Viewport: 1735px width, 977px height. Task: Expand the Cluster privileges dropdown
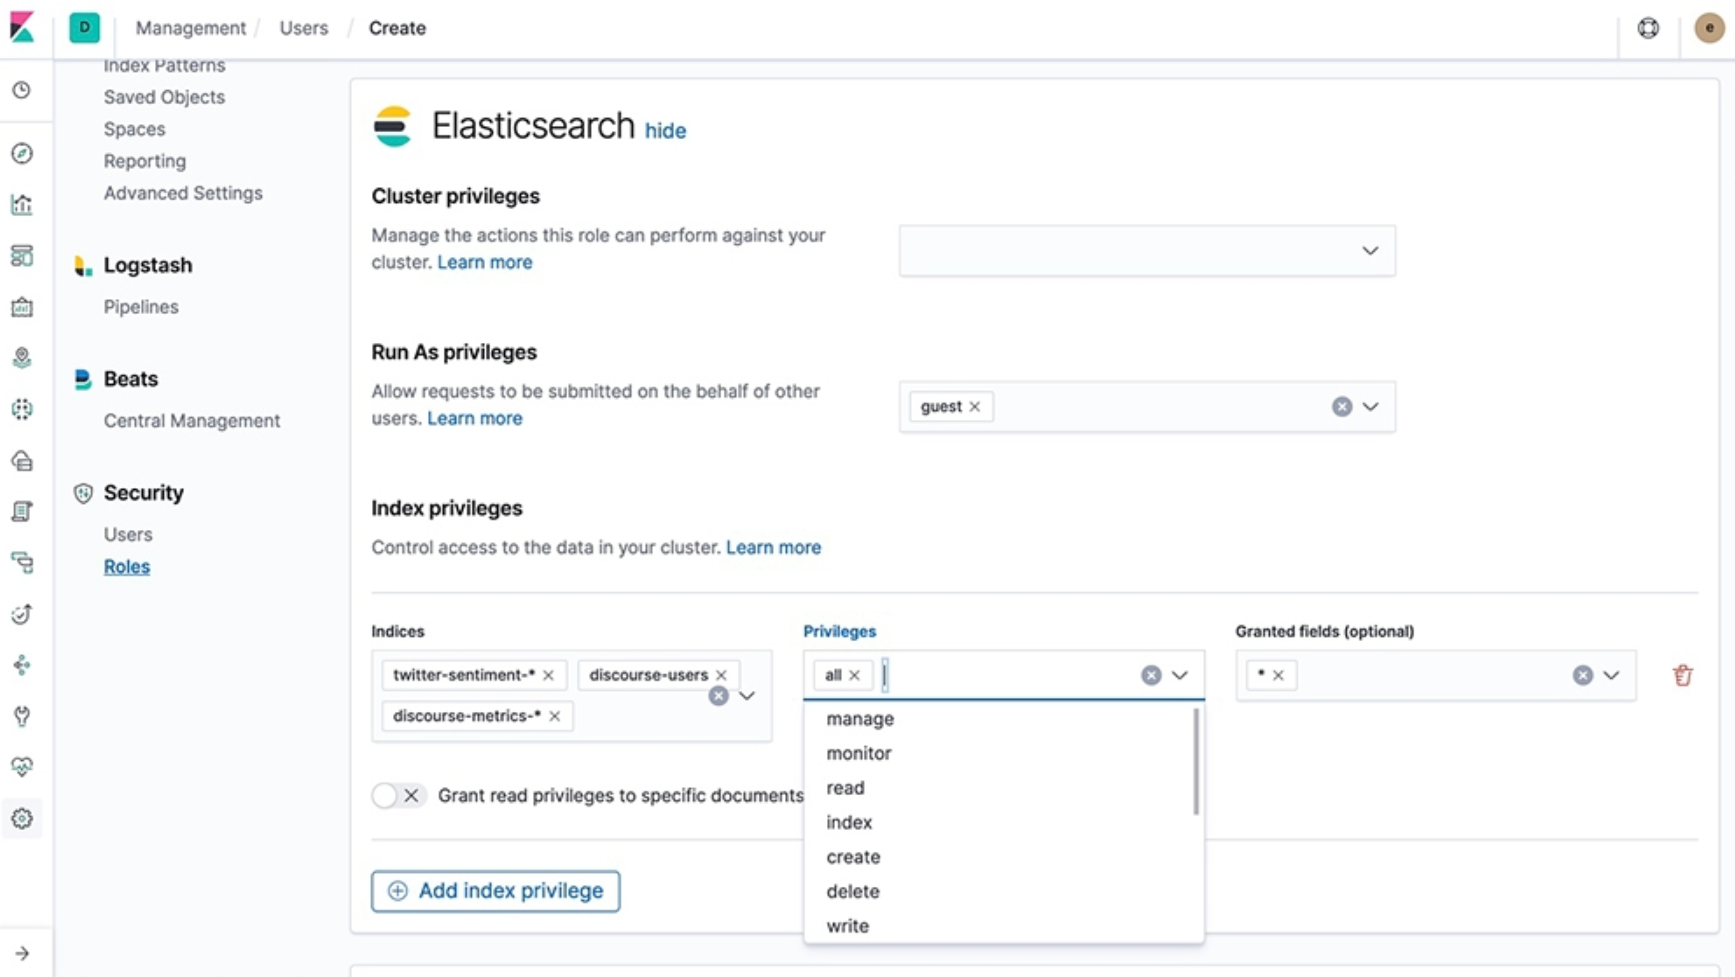pyautogui.click(x=1369, y=250)
